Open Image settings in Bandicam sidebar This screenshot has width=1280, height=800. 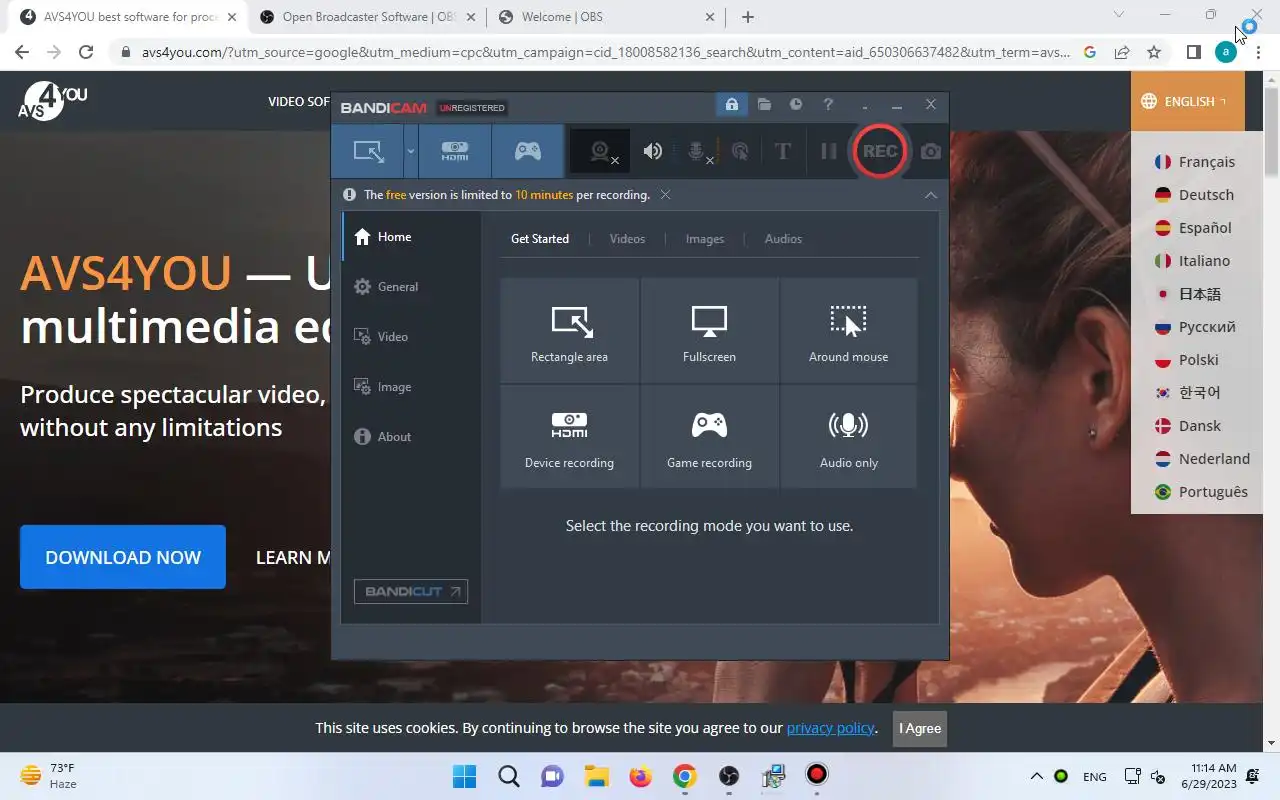click(412, 387)
